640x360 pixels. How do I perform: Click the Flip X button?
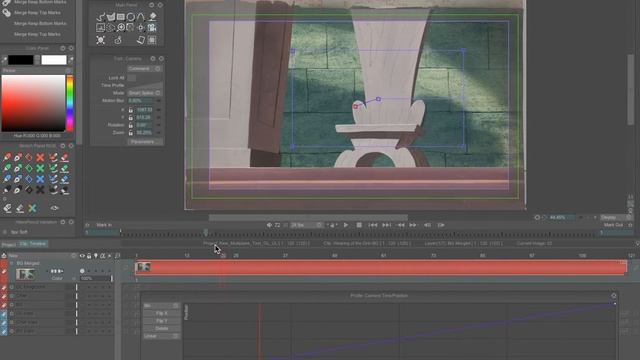tap(161, 313)
